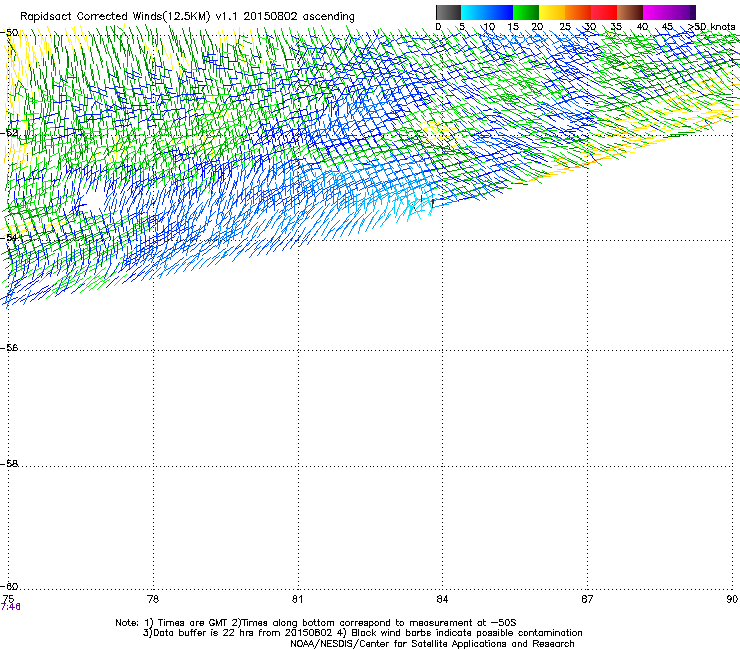Click the '-52' latitude axis label

coord(9,133)
